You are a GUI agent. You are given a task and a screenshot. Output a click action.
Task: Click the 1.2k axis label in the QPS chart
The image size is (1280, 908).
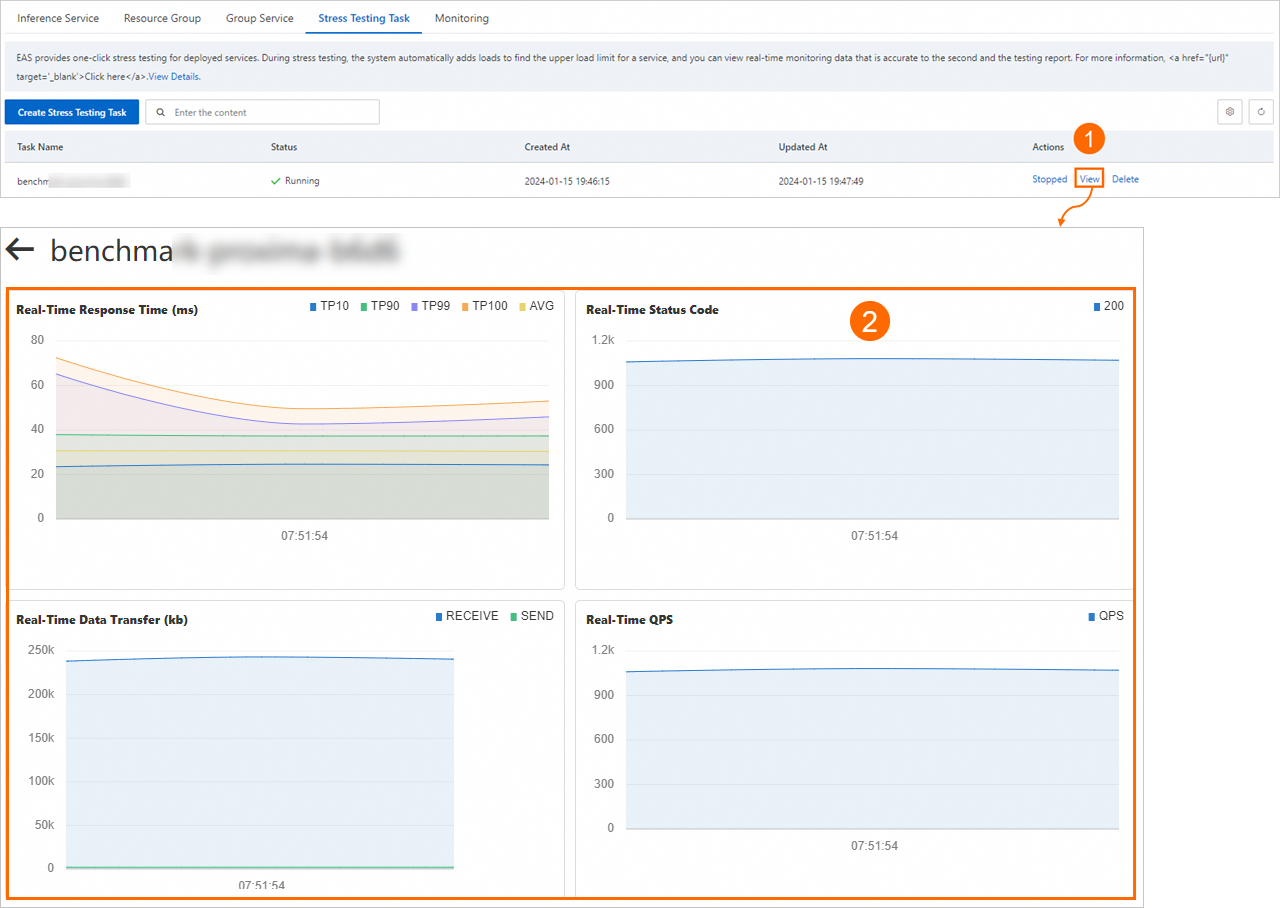[602, 650]
